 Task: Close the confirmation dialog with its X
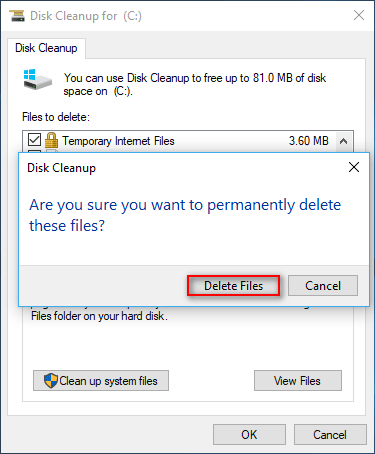(x=354, y=167)
